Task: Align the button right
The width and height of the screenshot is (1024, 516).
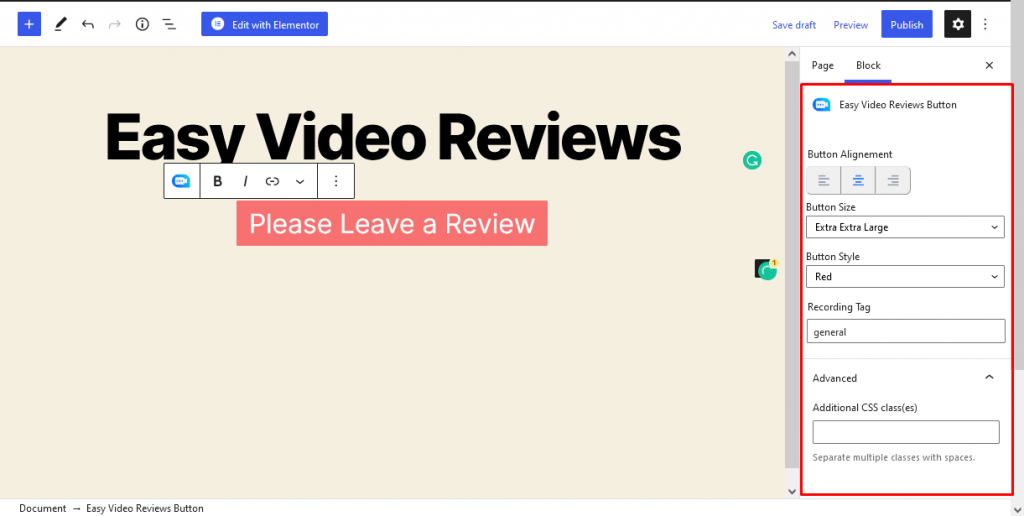Action: (x=893, y=181)
